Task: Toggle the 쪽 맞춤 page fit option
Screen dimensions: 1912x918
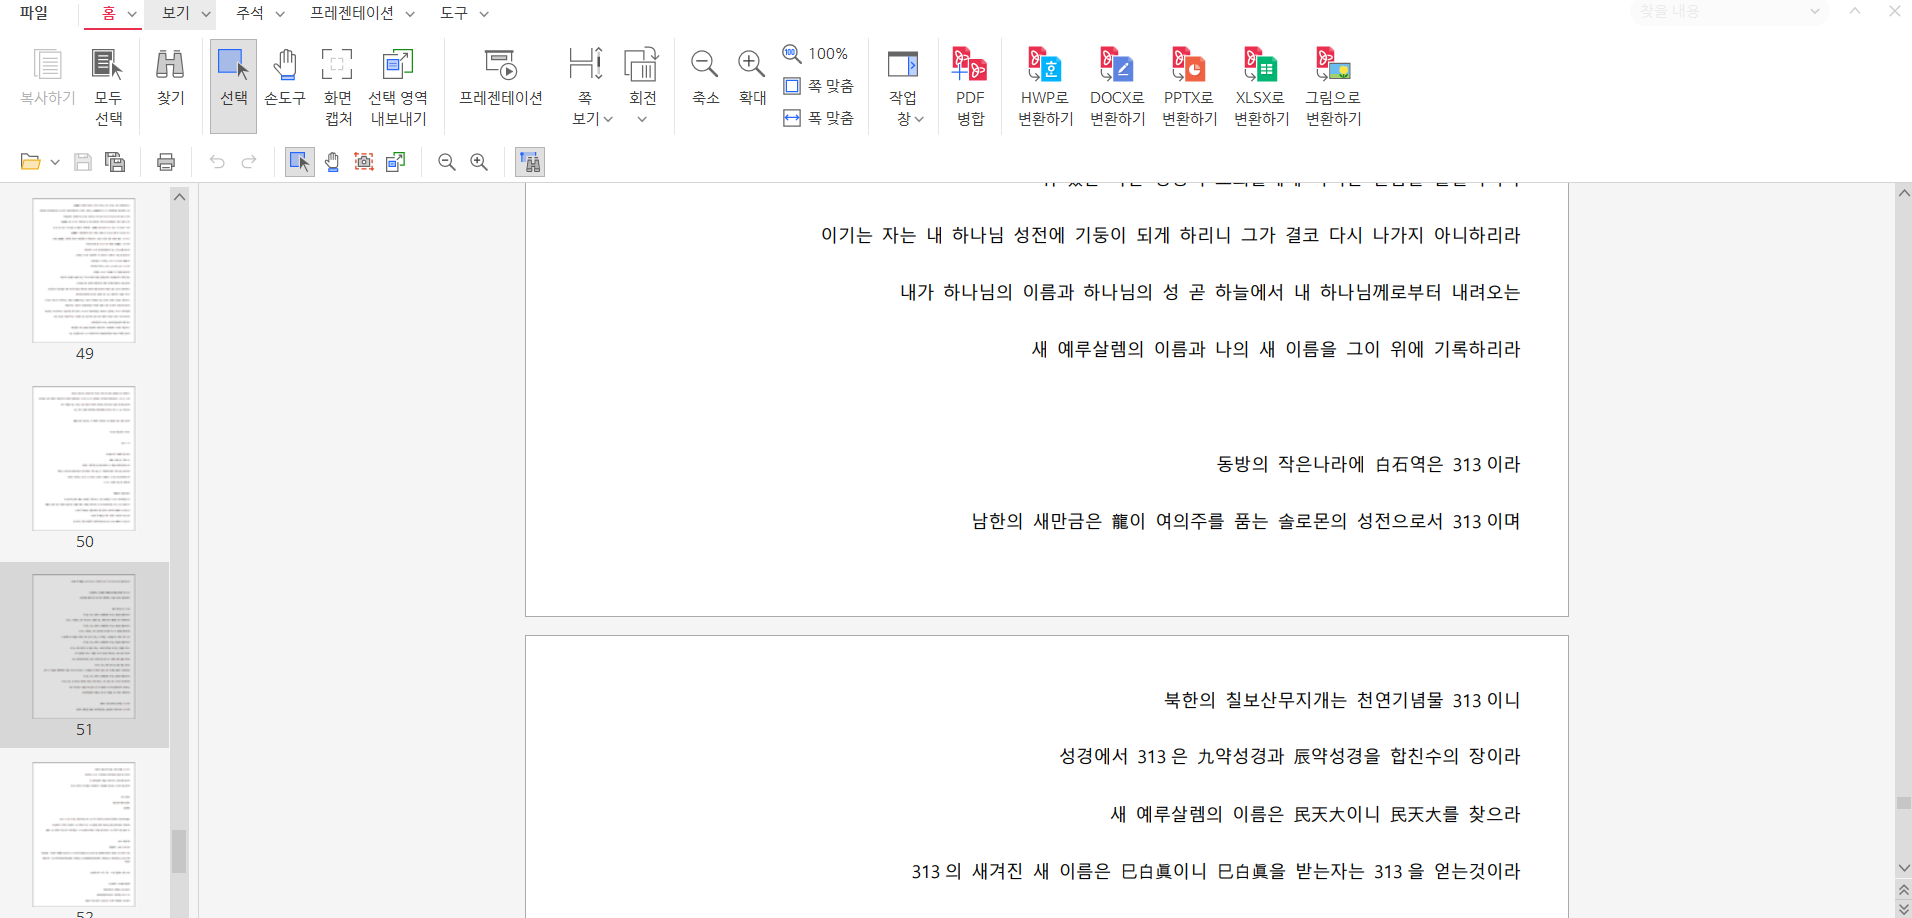Action: [819, 86]
